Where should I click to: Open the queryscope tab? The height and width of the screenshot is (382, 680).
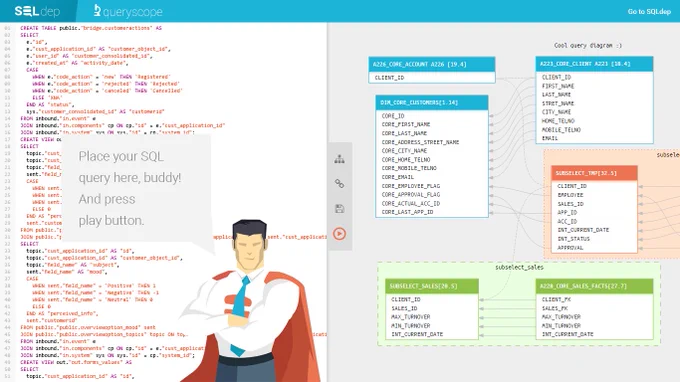pos(128,11)
